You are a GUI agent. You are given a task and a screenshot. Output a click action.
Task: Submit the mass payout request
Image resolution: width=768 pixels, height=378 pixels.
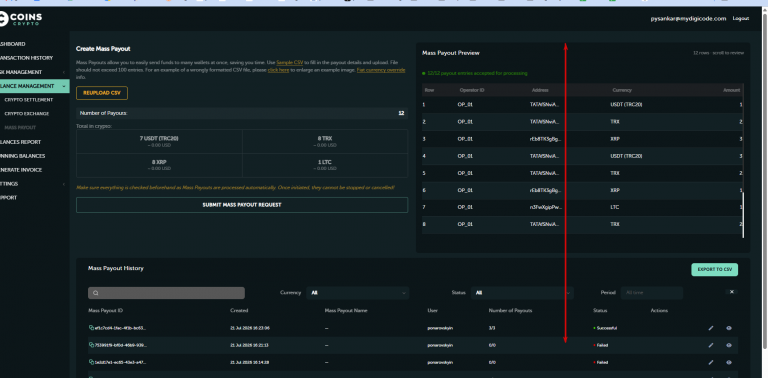point(242,205)
